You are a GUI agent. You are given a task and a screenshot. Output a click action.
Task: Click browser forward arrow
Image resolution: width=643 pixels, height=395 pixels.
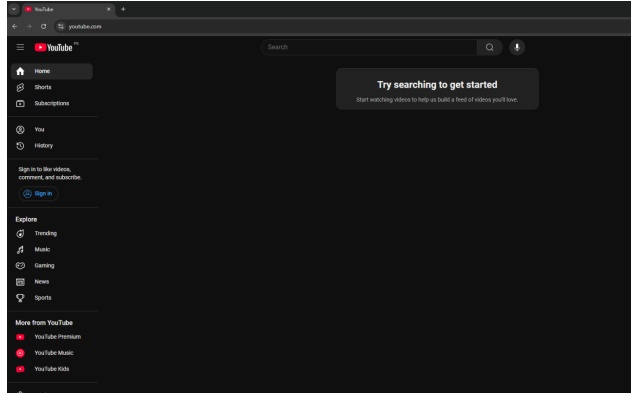[29, 26]
